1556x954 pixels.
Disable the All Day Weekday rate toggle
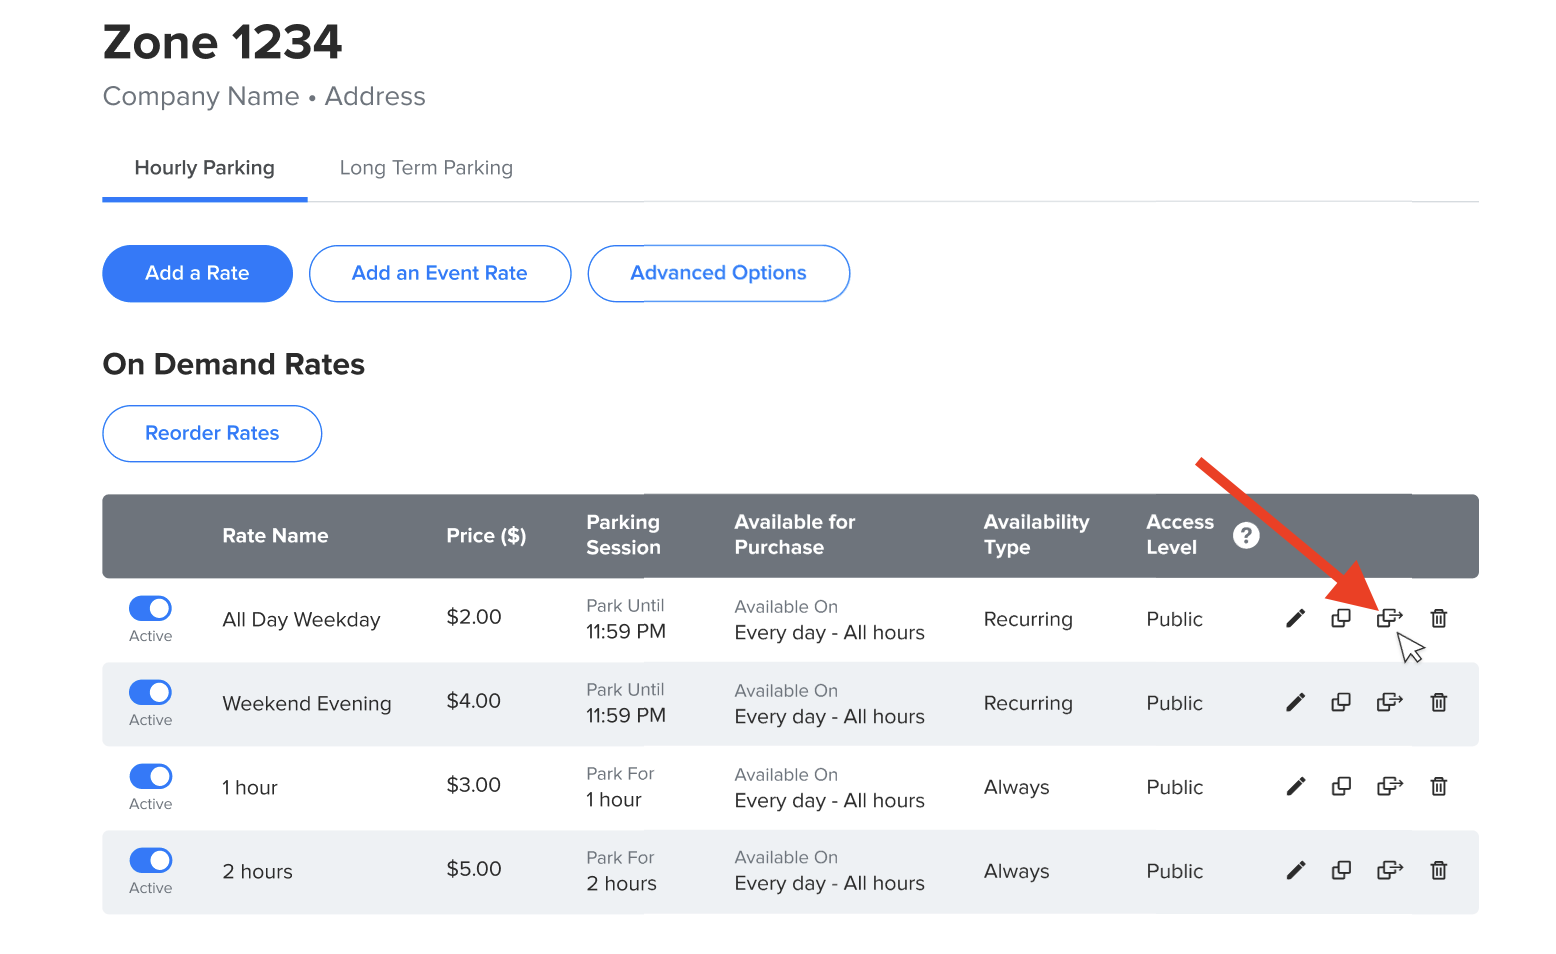[x=150, y=608]
